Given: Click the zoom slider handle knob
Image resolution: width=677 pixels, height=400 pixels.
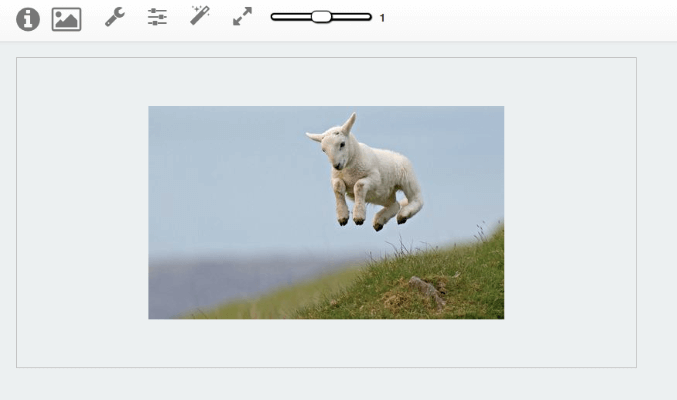Looking at the screenshot, I should (321, 17).
